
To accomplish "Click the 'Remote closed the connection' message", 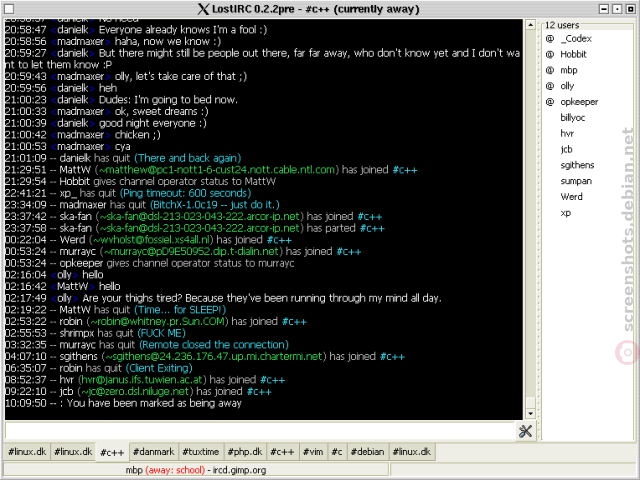I will pyautogui.click(x=214, y=344).
